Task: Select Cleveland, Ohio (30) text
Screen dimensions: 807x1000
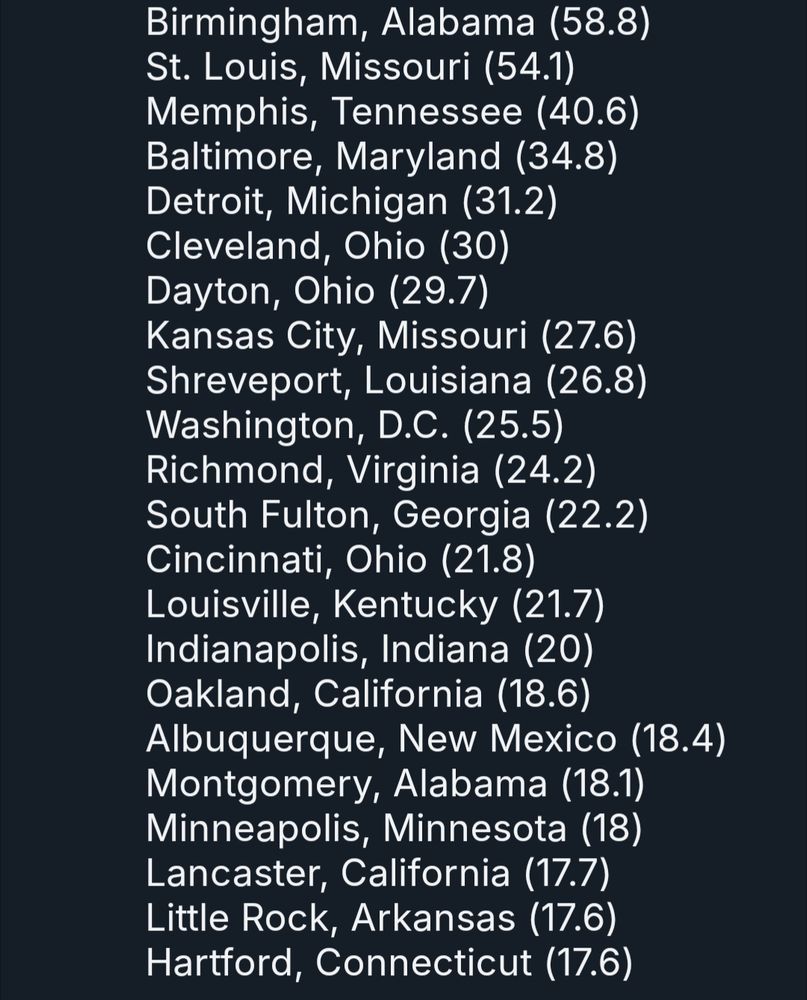Action: tap(328, 246)
